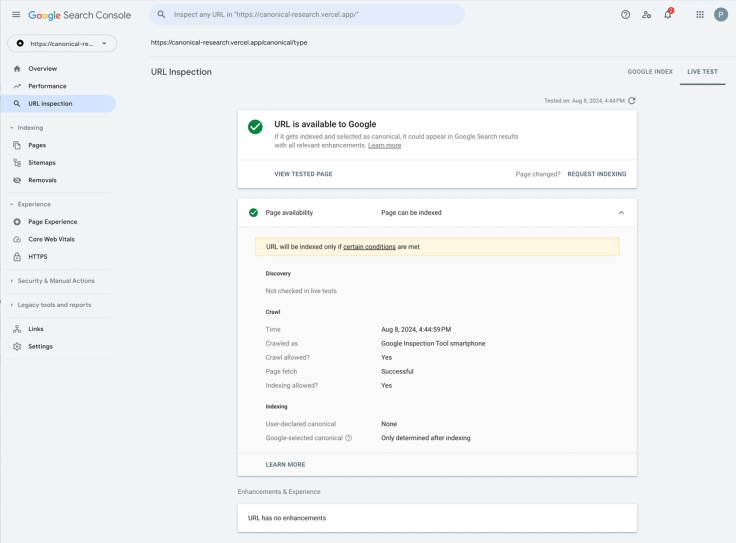Open the users and permissions icon

point(647,15)
